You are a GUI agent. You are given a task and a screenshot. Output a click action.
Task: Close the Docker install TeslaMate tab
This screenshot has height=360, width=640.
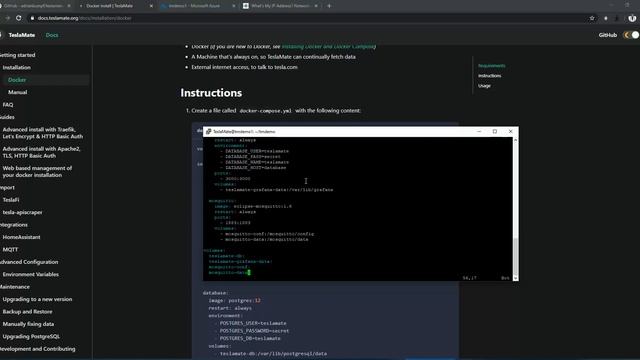(x=151, y=6)
